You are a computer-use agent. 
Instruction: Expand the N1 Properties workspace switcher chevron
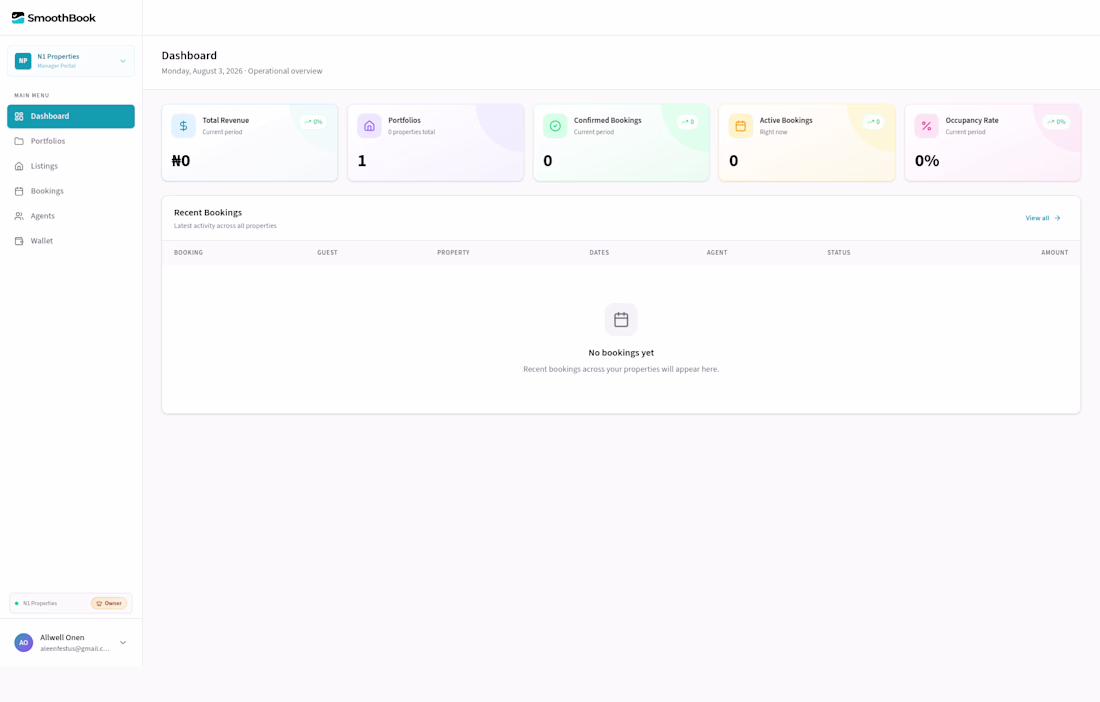(123, 61)
